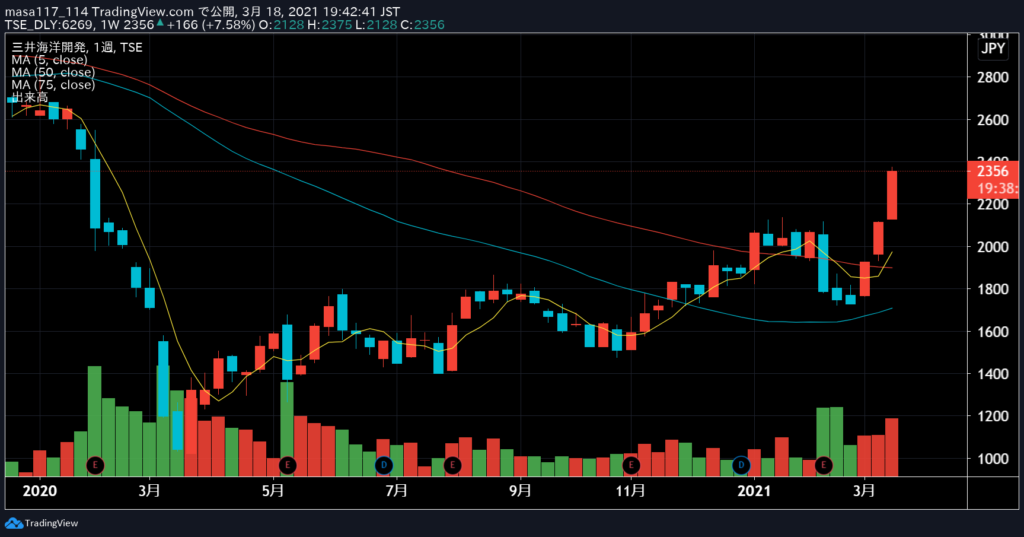Click the 9月 time axis label
The width and height of the screenshot is (1024, 537).
(x=520, y=491)
